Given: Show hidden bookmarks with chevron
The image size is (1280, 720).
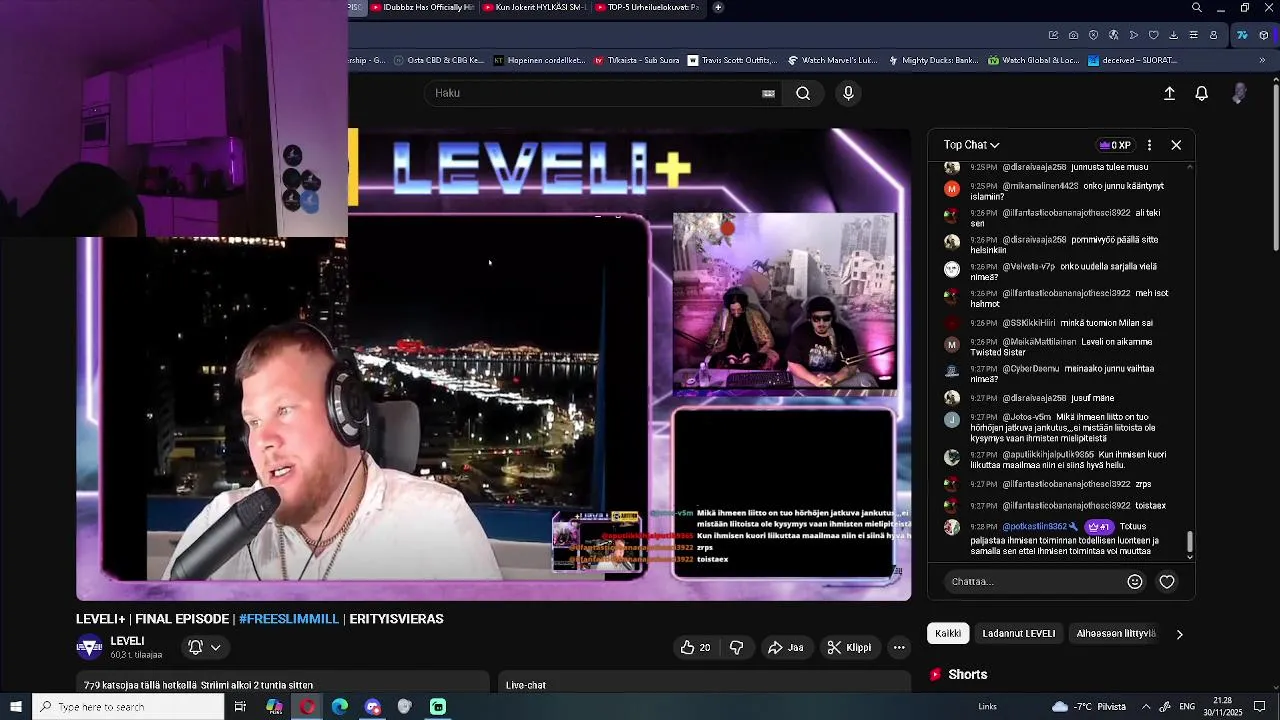Looking at the screenshot, I should 1262,60.
